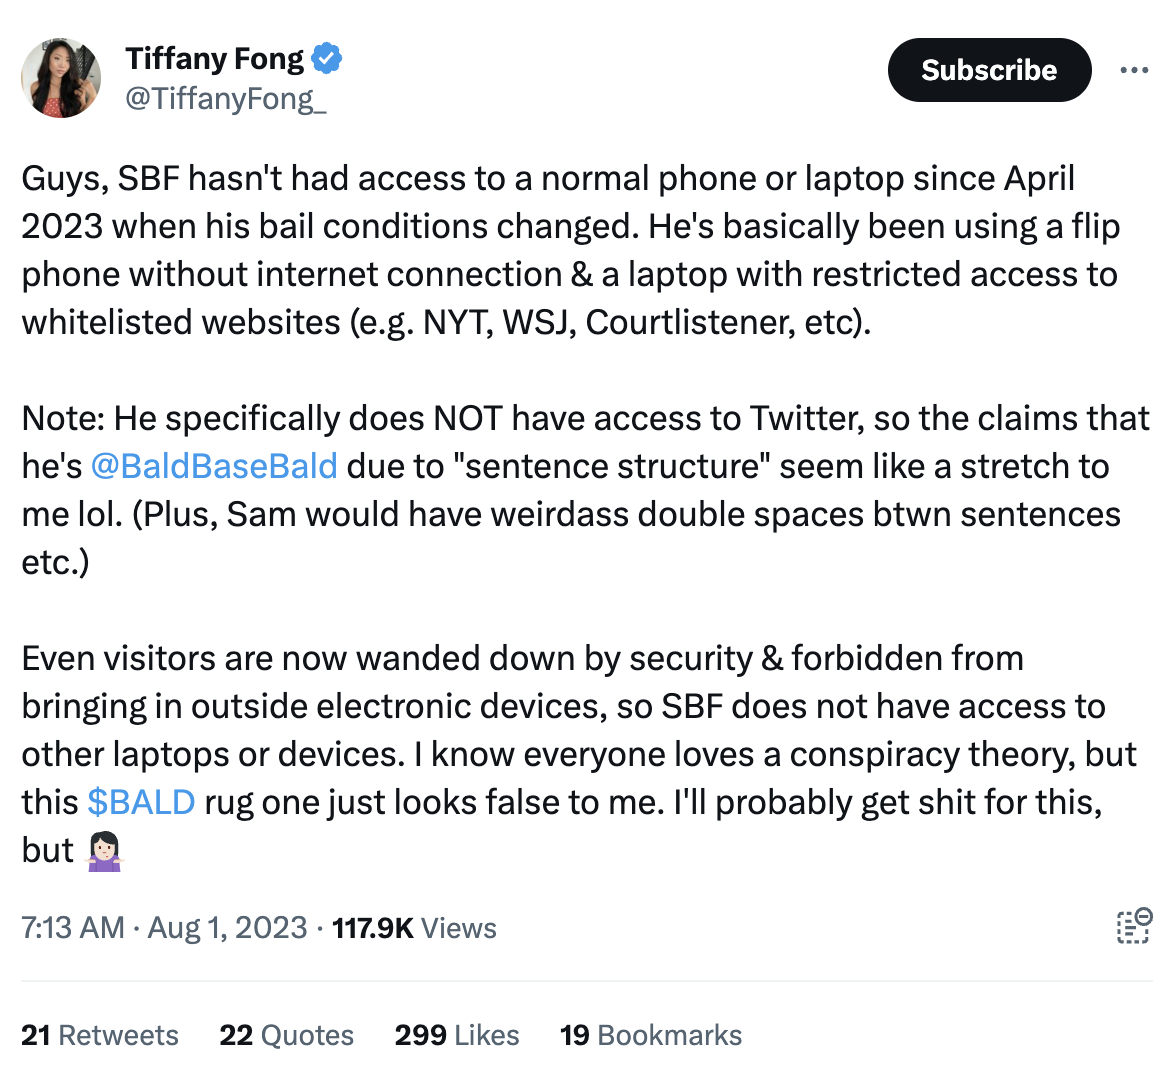Open the three-dot more options menu
The image size is (1176, 1086).
[1134, 70]
